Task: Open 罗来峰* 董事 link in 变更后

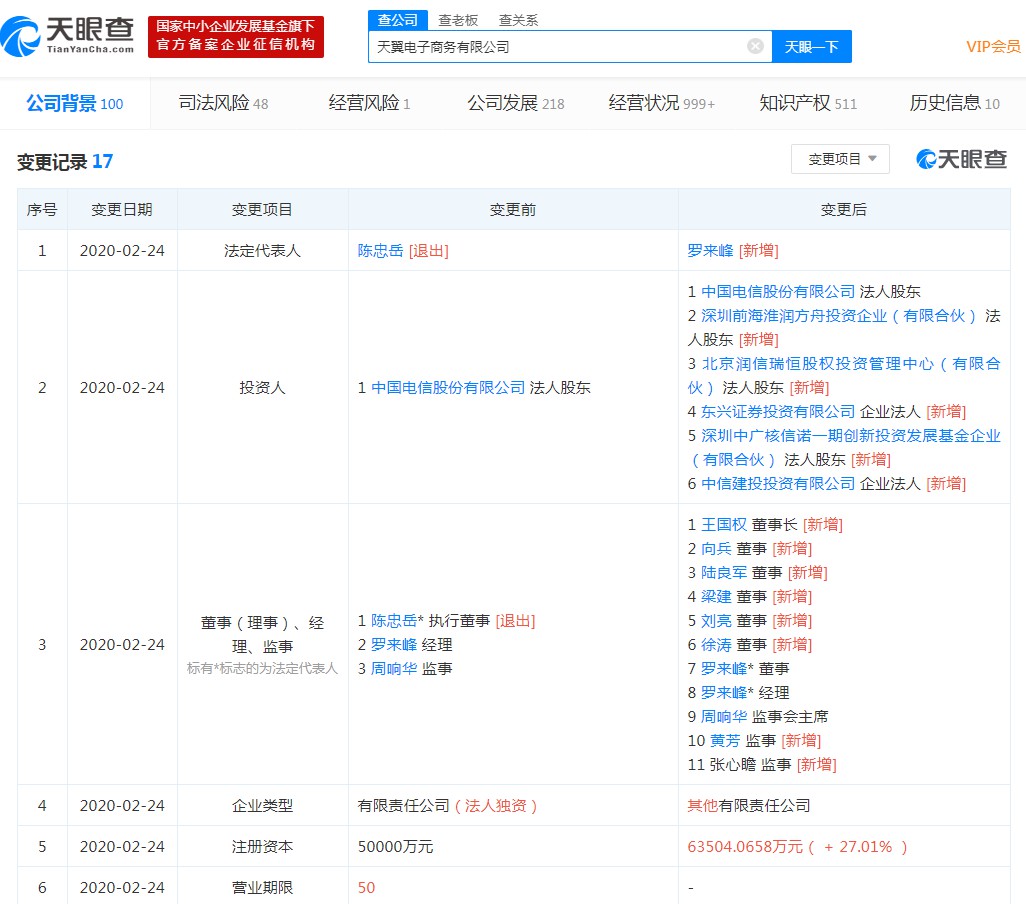Action: click(724, 669)
